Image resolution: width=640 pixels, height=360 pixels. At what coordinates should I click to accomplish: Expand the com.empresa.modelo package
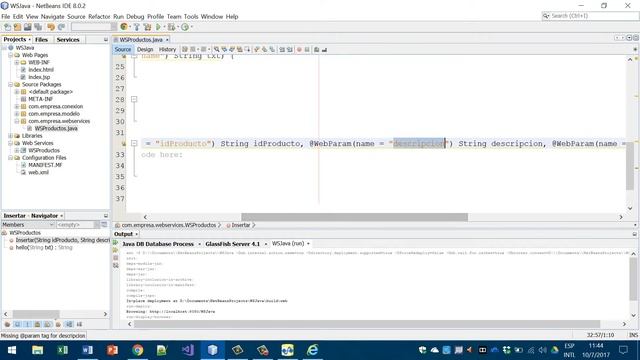17,114
